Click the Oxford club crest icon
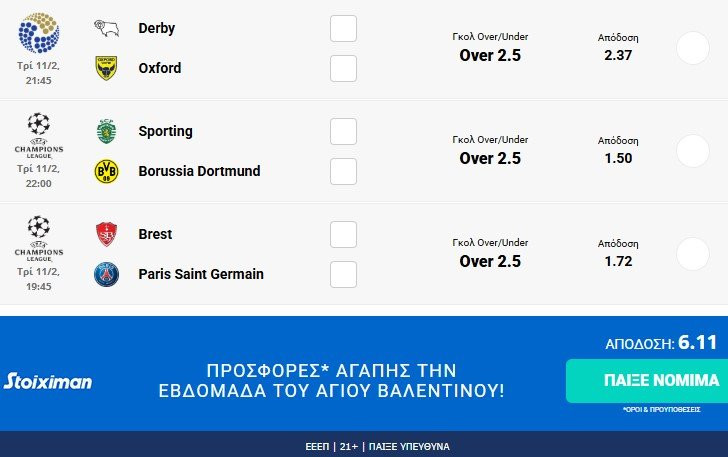Screen dimensions: 728x457 [106, 68]
